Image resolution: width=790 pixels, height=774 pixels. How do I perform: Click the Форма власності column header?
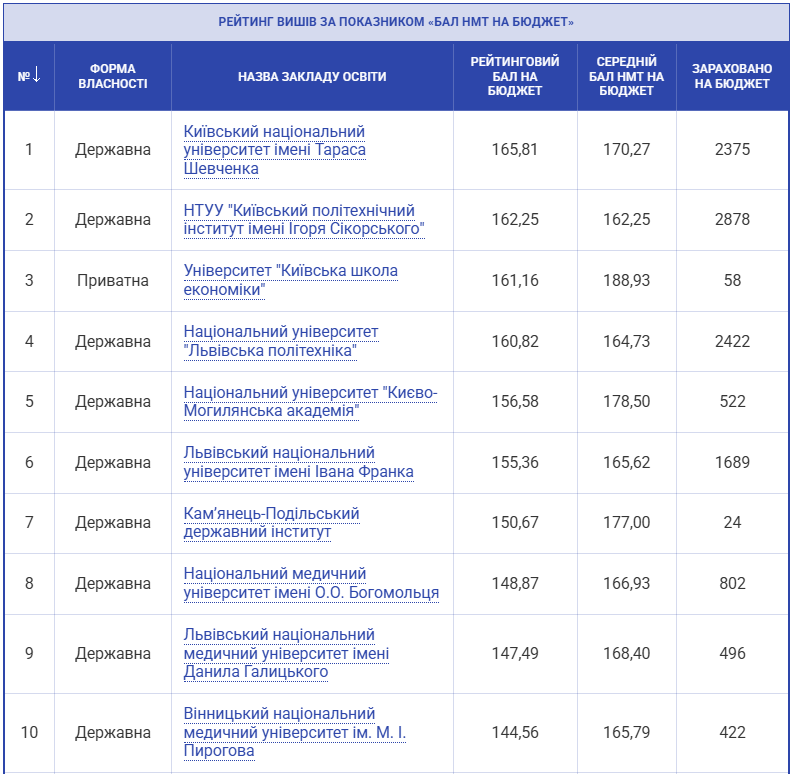coord(112,76)
